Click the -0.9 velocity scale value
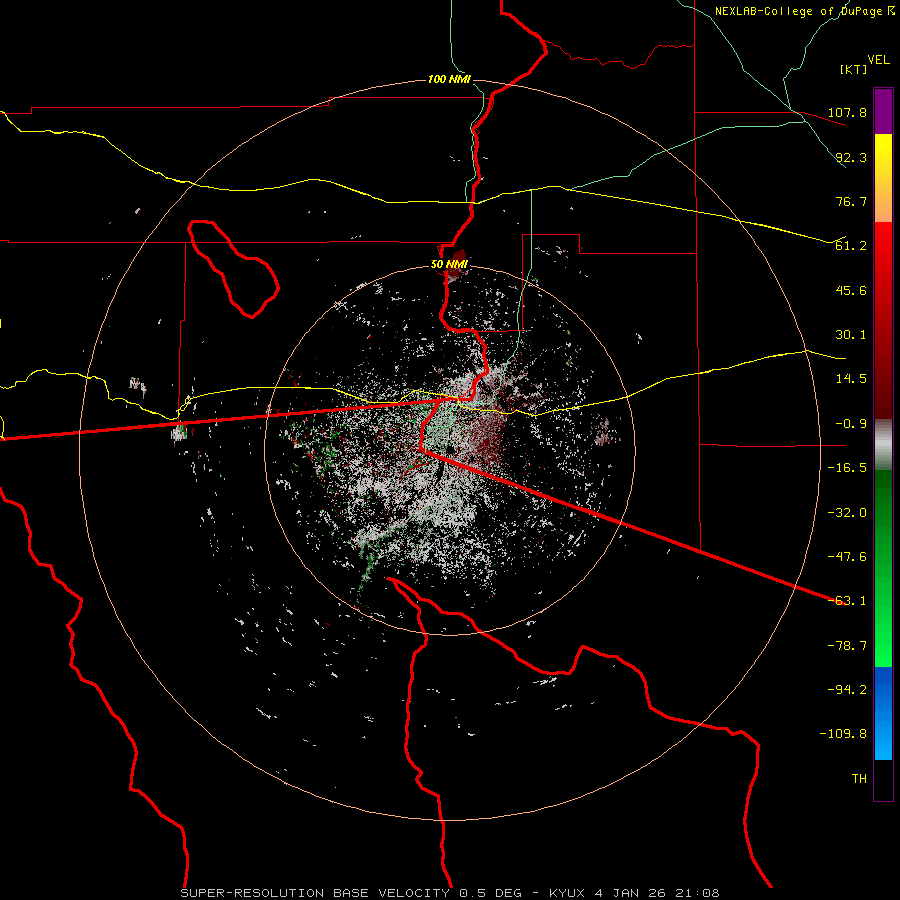Viewport: 900px width, 900px height. (851, 424)
